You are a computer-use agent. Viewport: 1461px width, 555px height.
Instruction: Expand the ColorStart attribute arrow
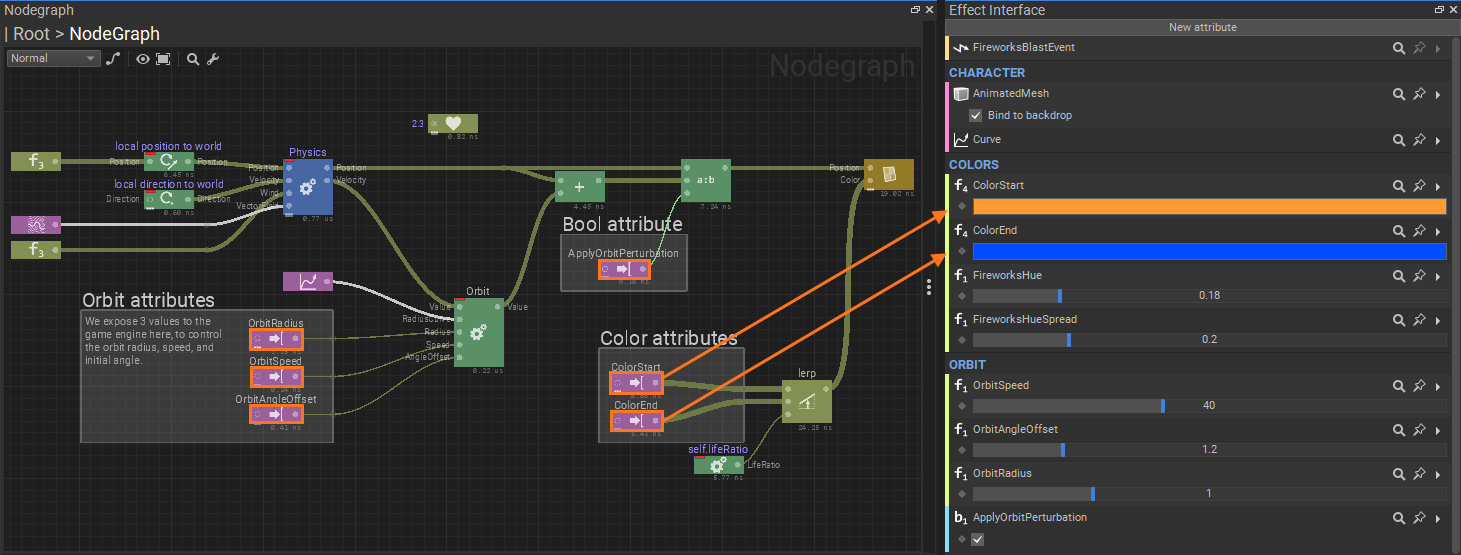click(x=1438, y=186)
